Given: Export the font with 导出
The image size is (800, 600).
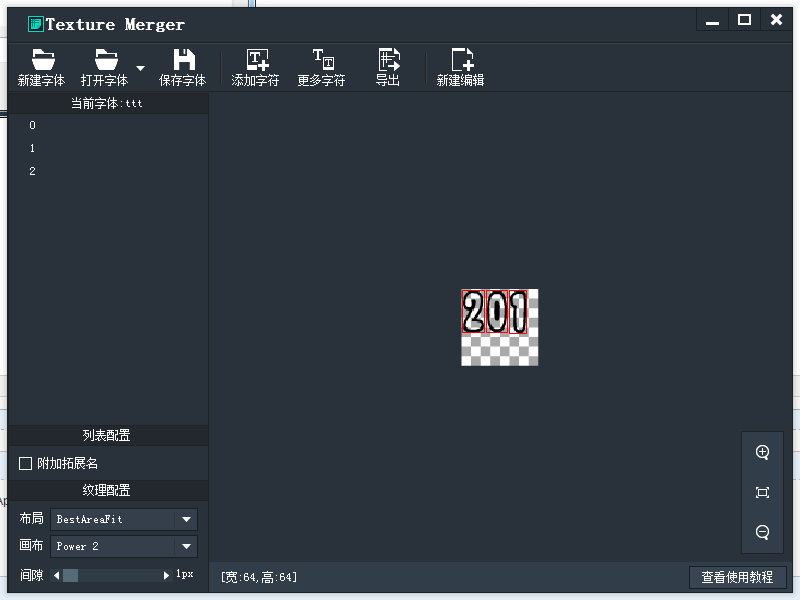Looking at the screenshot, I should click(x=388, y=67).
